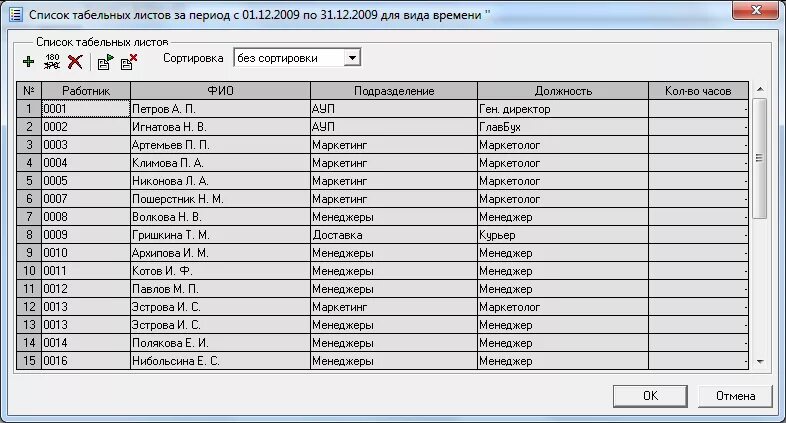Select the Котов И. Ф. cell
786x423 pixels.
(220, 271)
